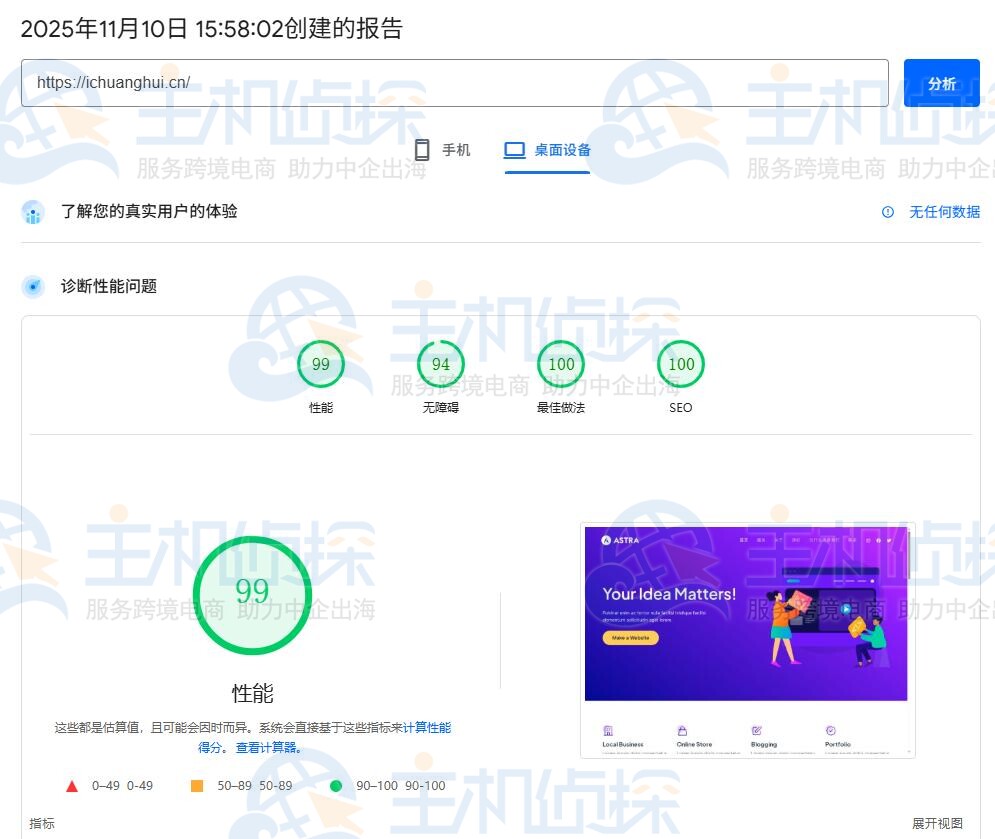Image resolution: width=995 pixels, height=839 pixels.
Task: Click the monitor icon on the 桌面设备 tab
Action: point(514,150)
